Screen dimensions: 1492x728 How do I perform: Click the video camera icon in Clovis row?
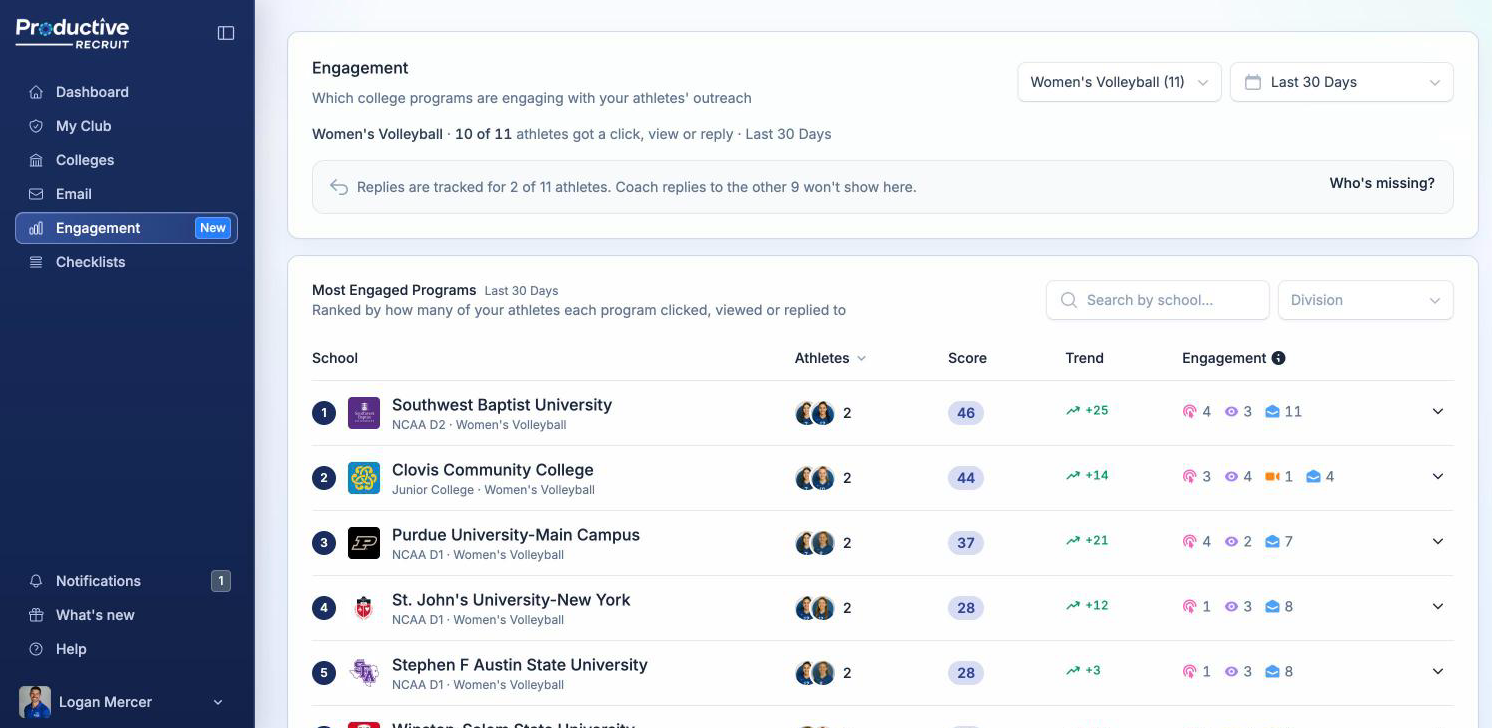(x=1272, y=476)
